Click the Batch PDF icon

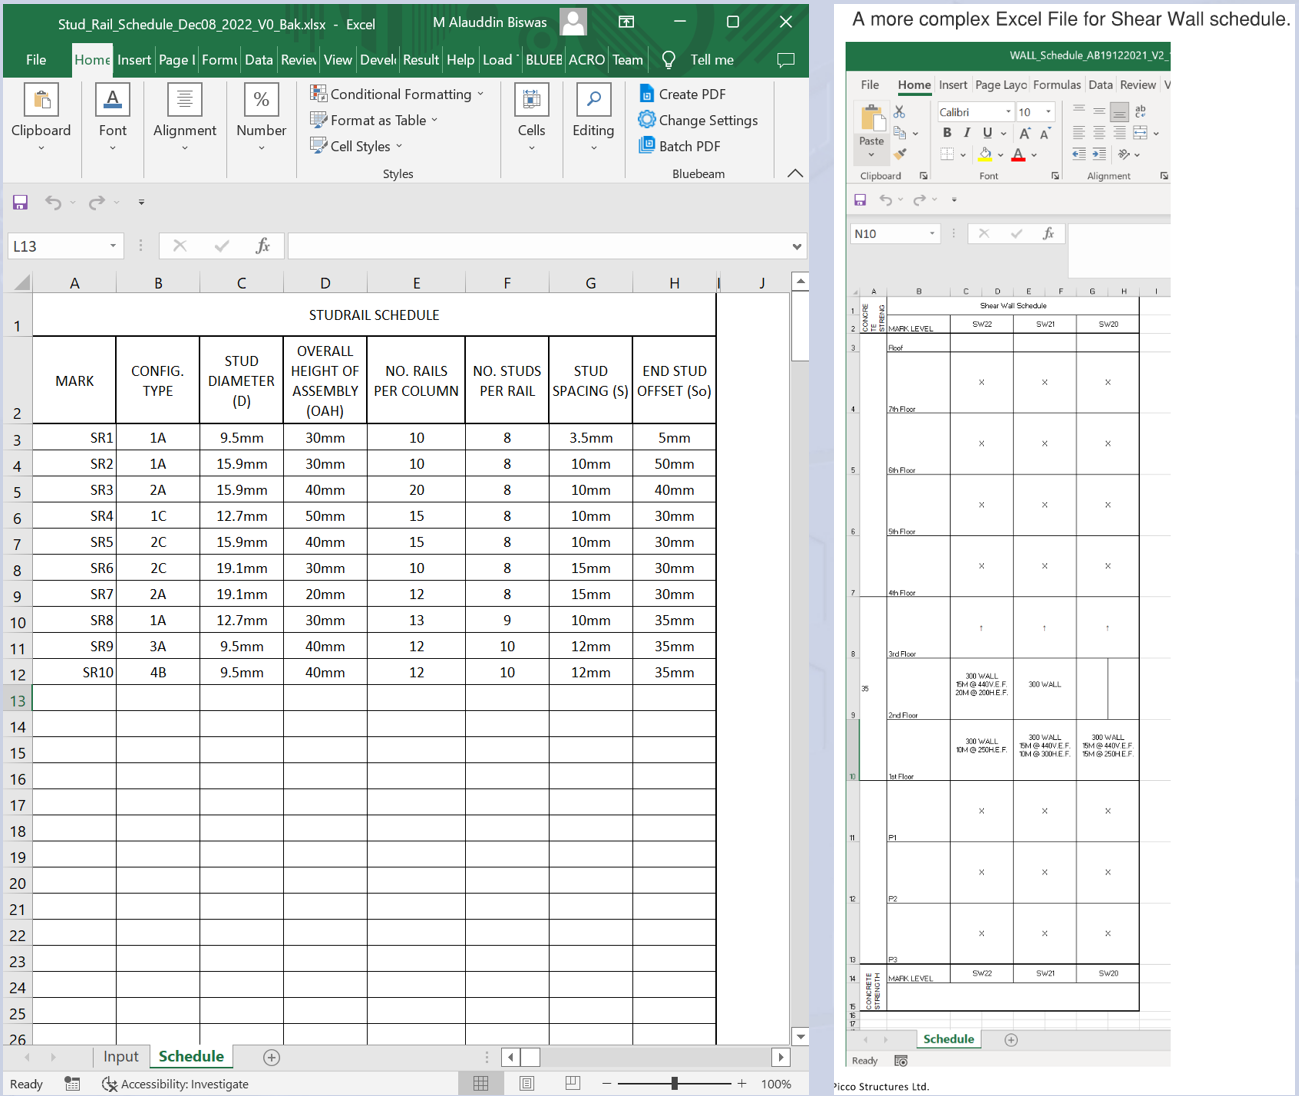[x=647, y=146]
